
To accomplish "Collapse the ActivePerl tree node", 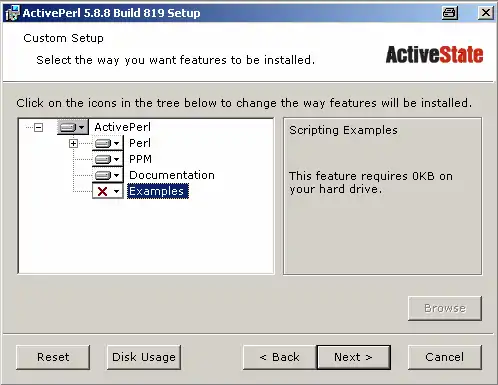I will click(x=39, y=127).
